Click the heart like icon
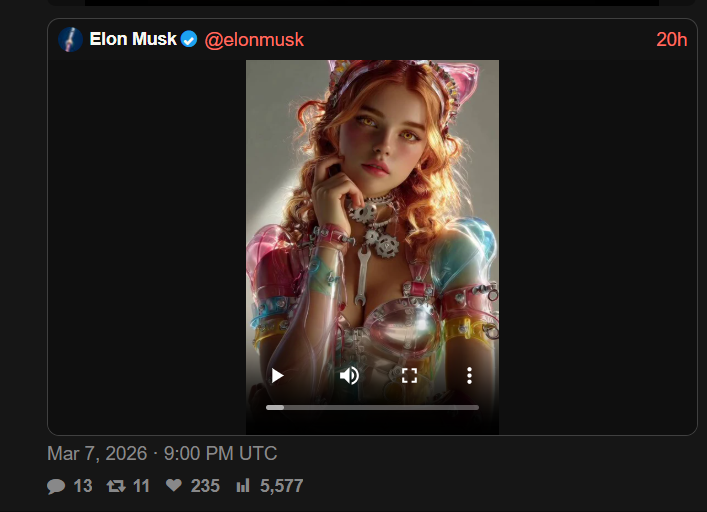This screenshot has height=512, width=707. [x=173, y=487]
